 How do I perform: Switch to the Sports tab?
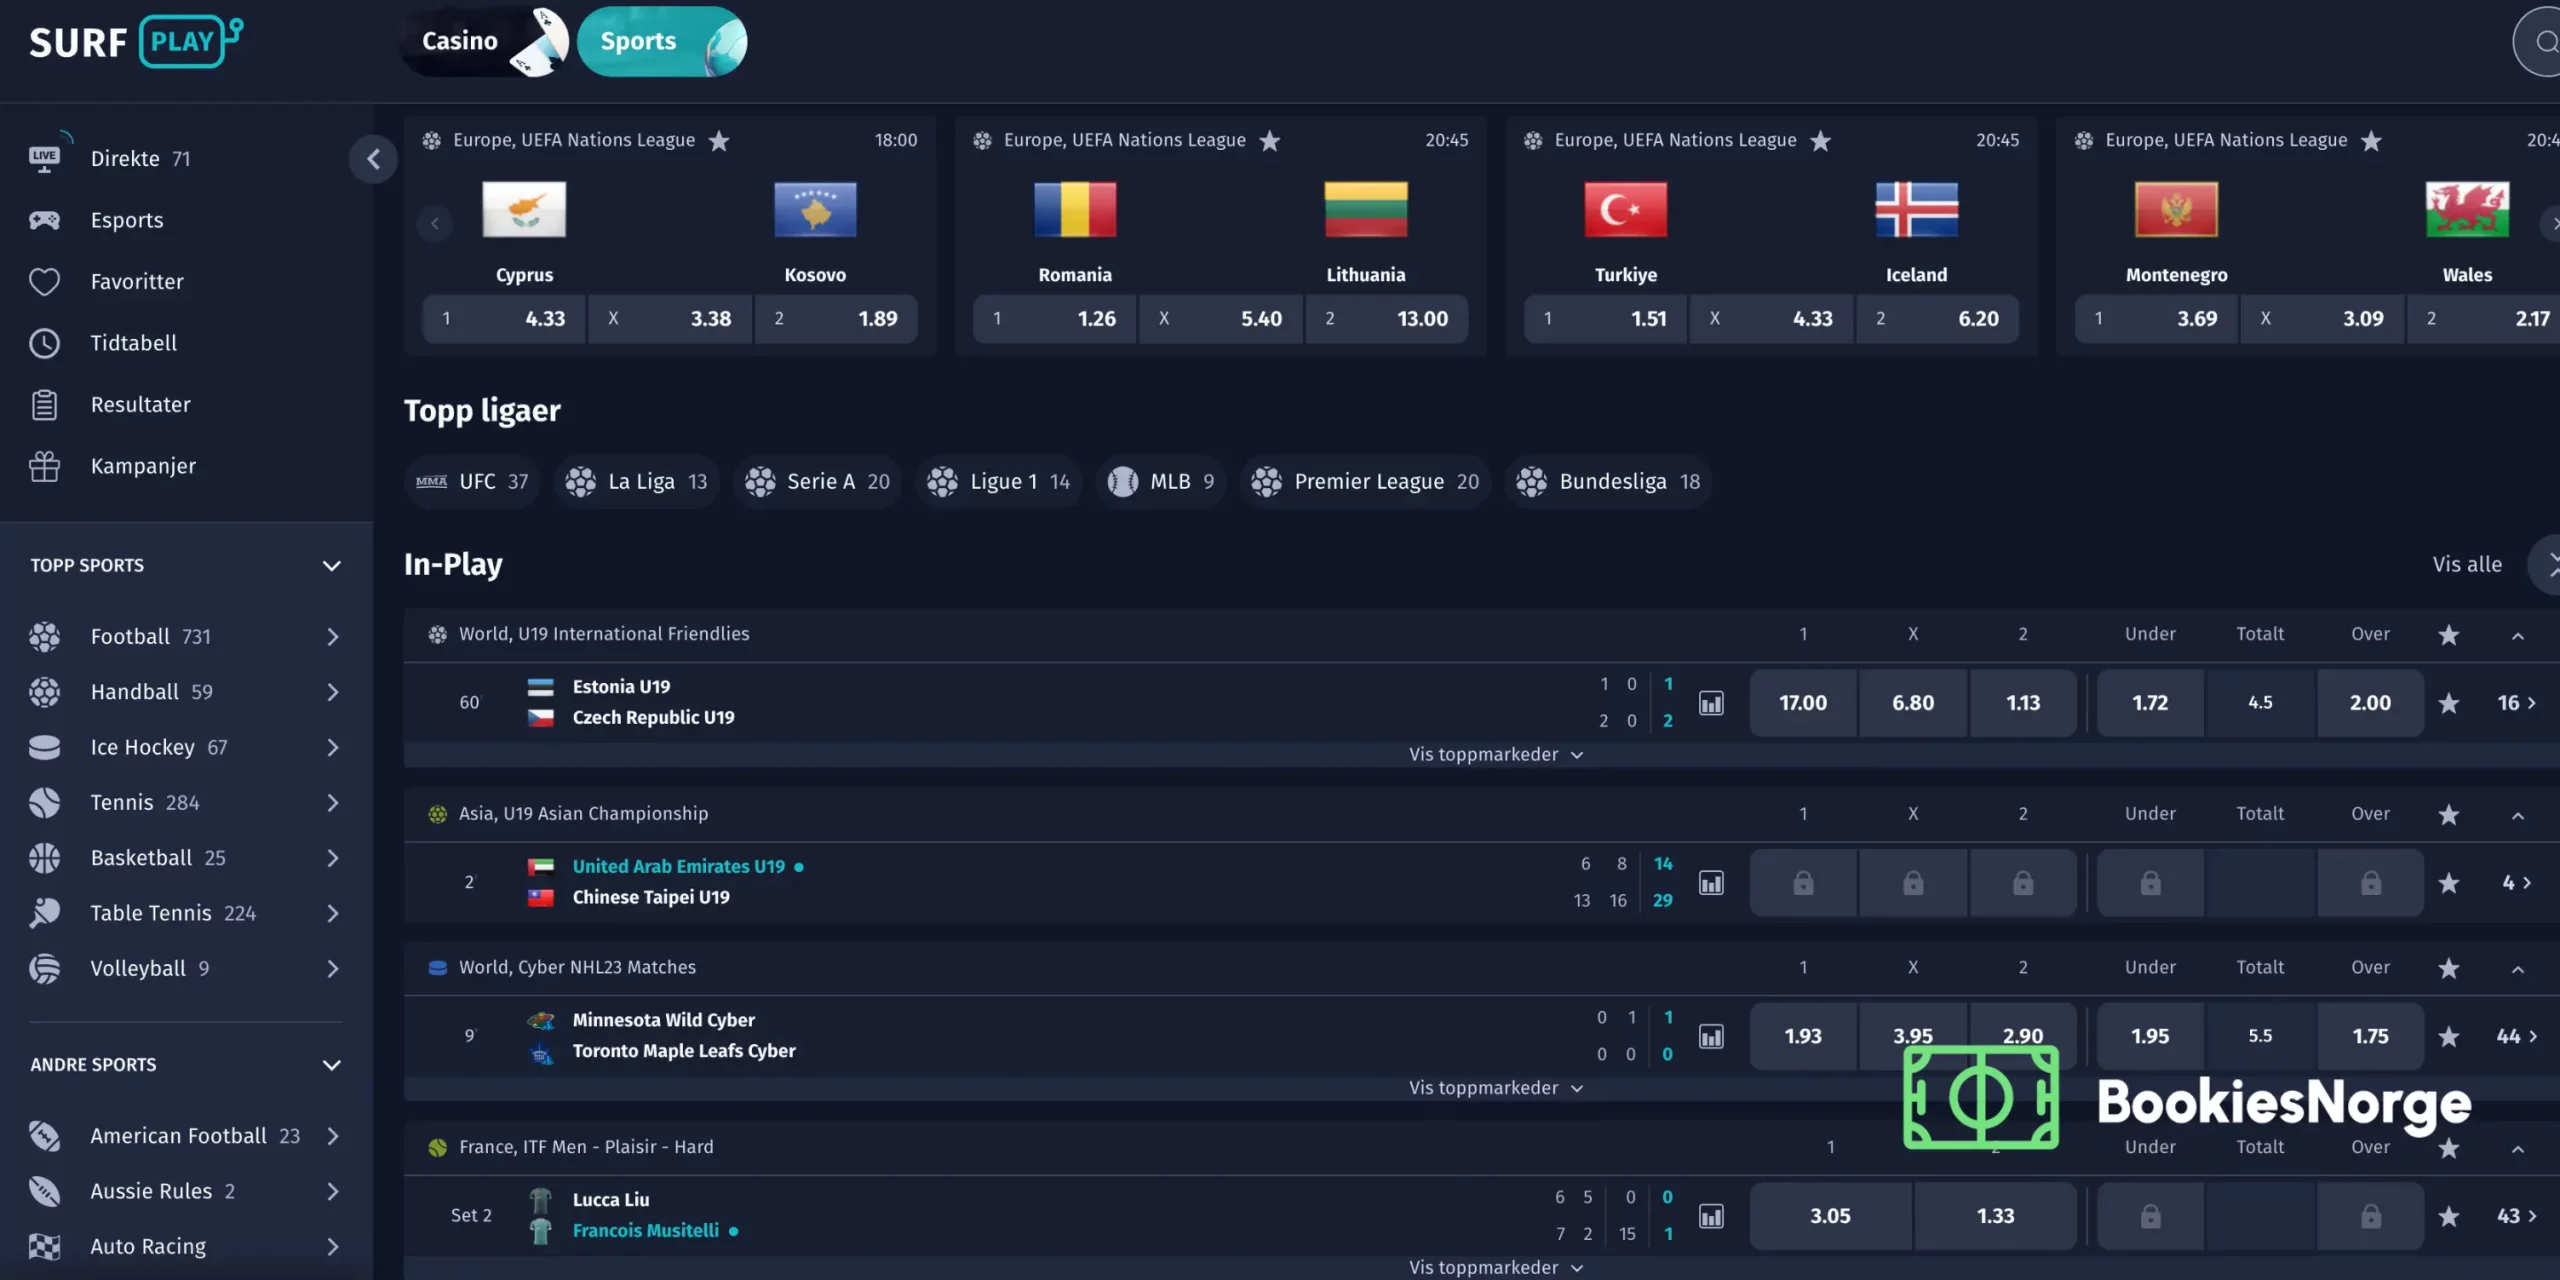tap(662, 41)
